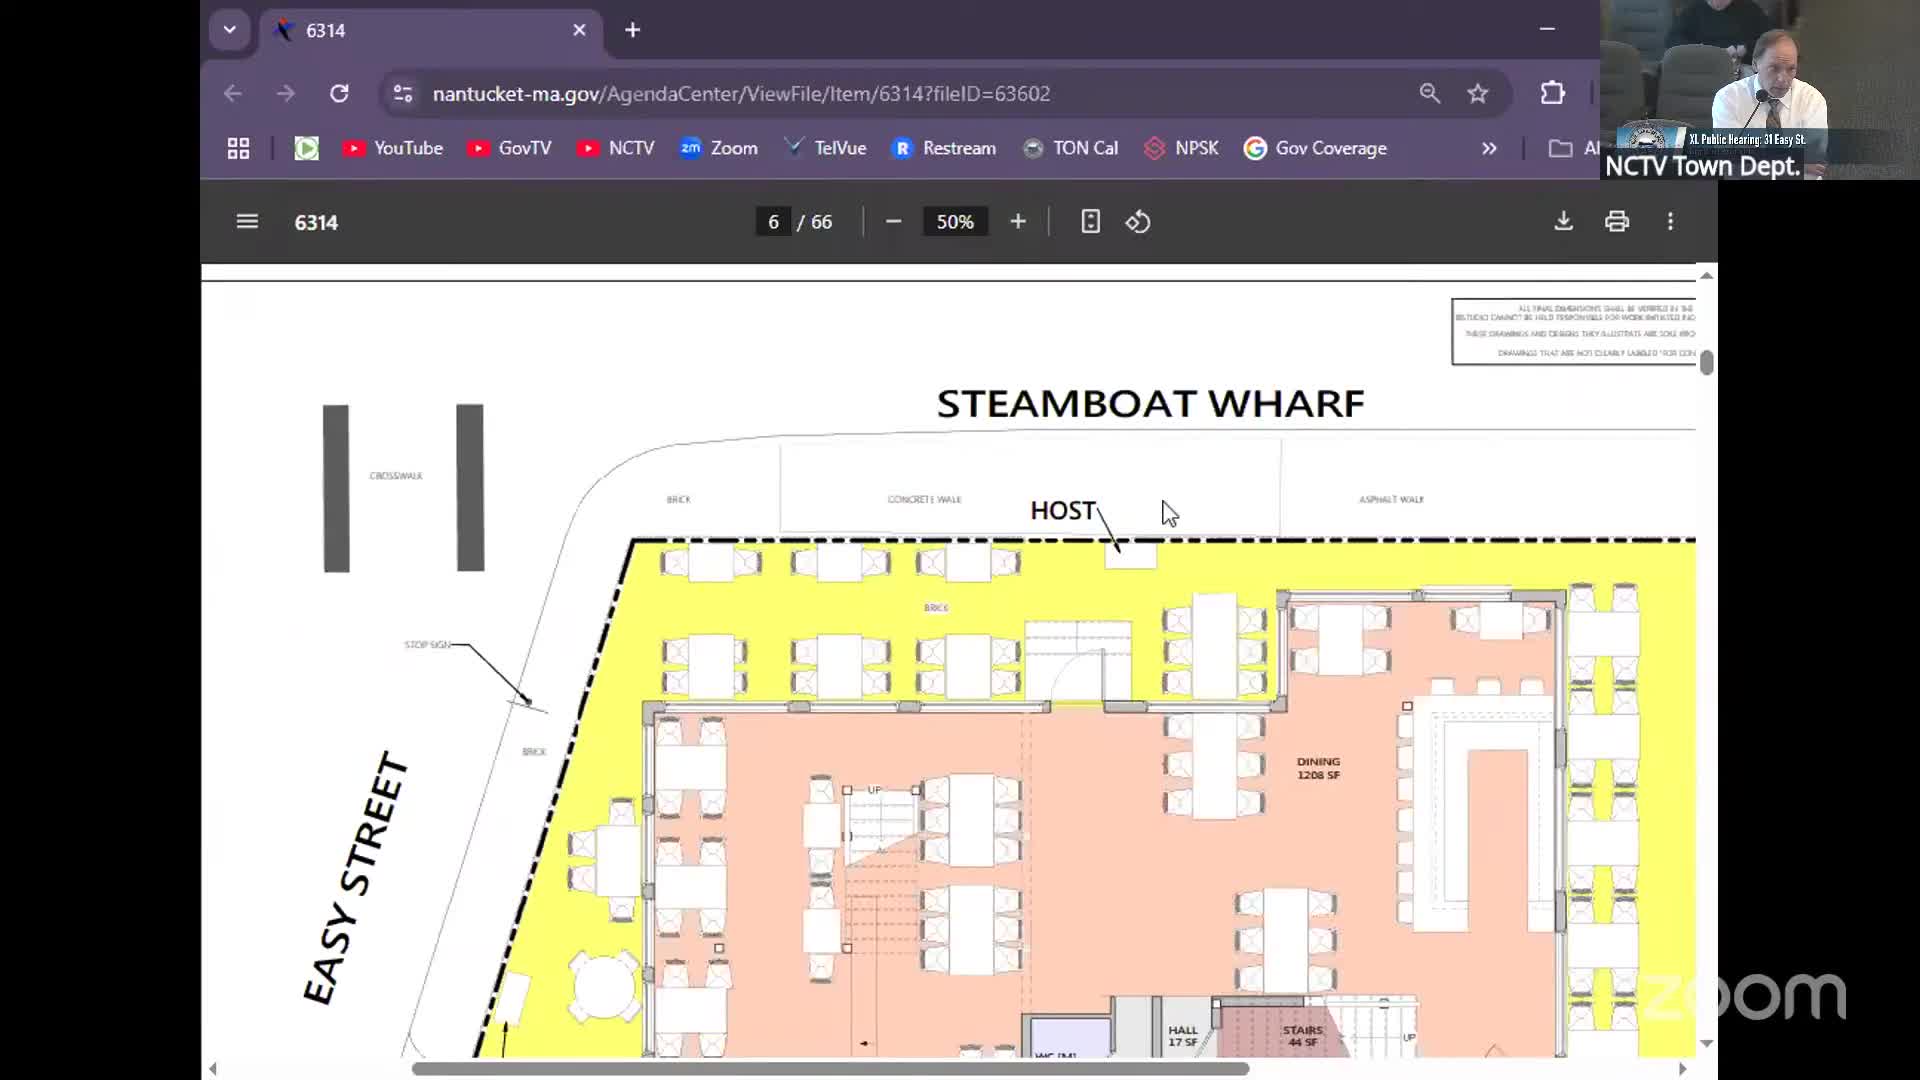The height and width of the screenshot is (1080, 1920).
Task: Download the PDF document
Action: point(1564,222)
